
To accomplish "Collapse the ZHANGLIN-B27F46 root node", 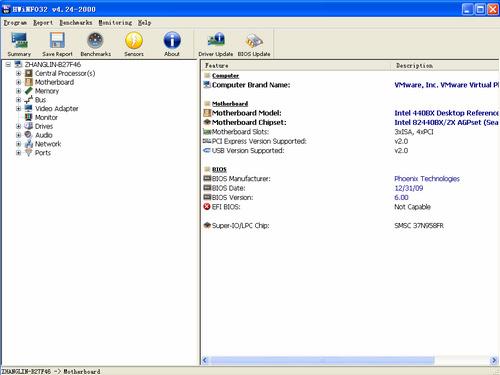I will (8, 64).
